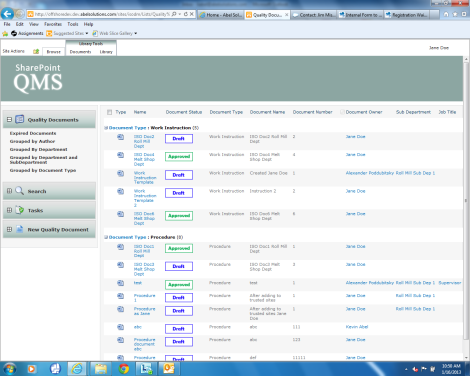The width and height of the screenshot is (470, 376).
Task: Click the SharePoint QMS banner logo
Action: click(38, 78)
